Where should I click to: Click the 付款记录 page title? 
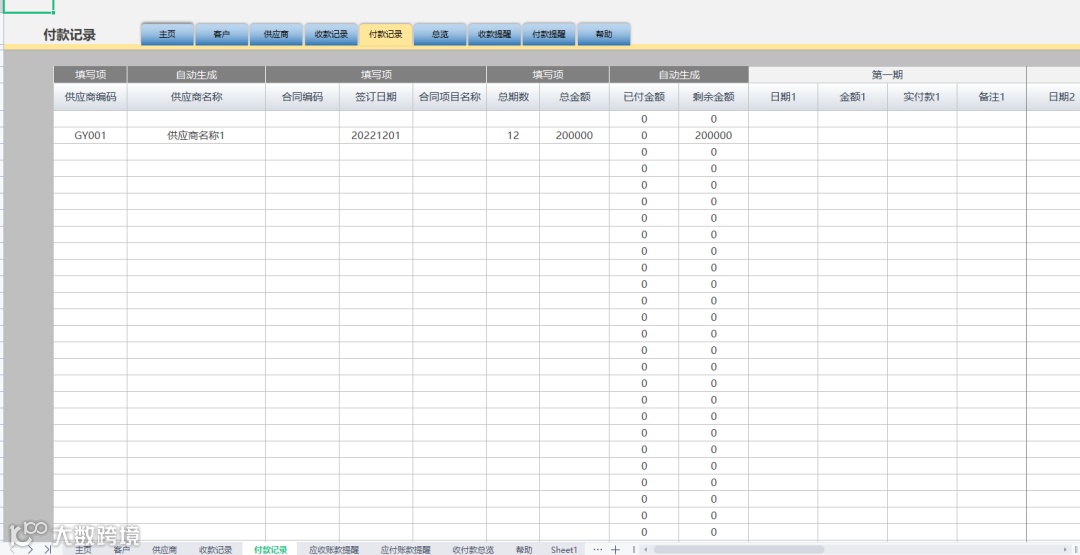click(70, 35)
